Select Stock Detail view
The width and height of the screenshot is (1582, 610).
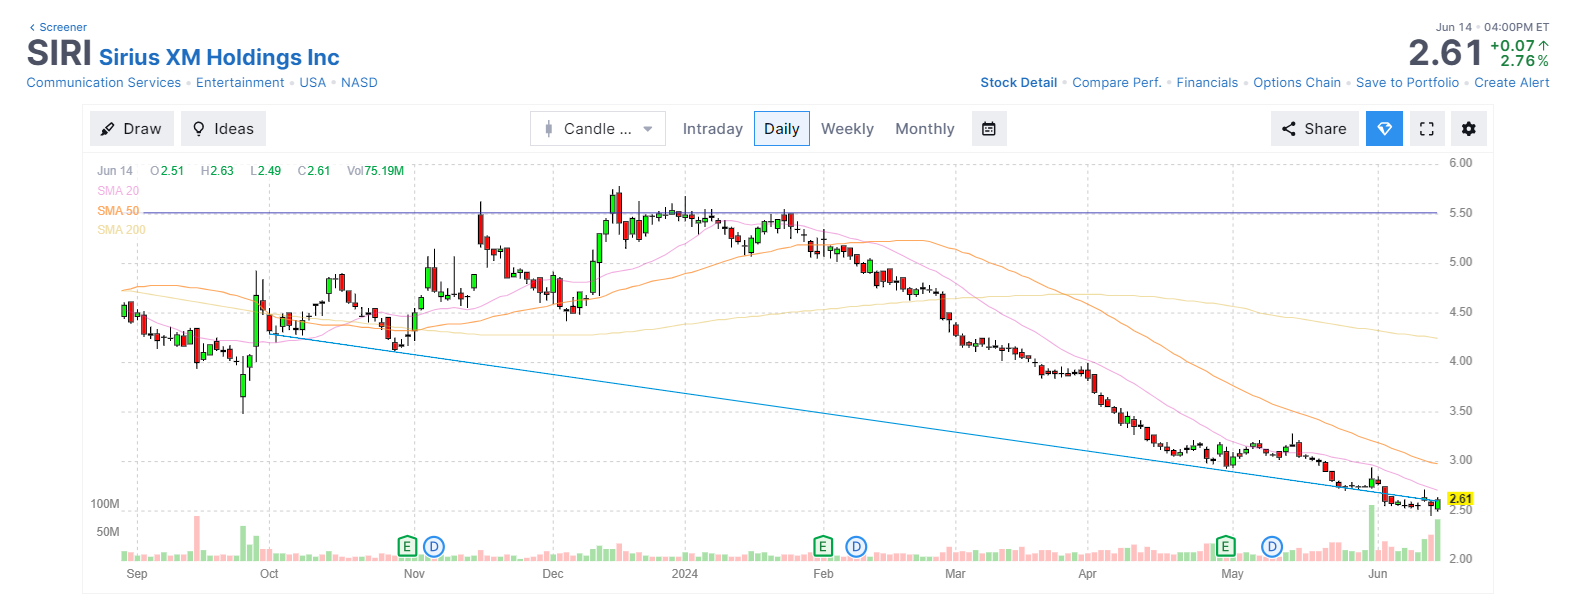click(1018, 83)
